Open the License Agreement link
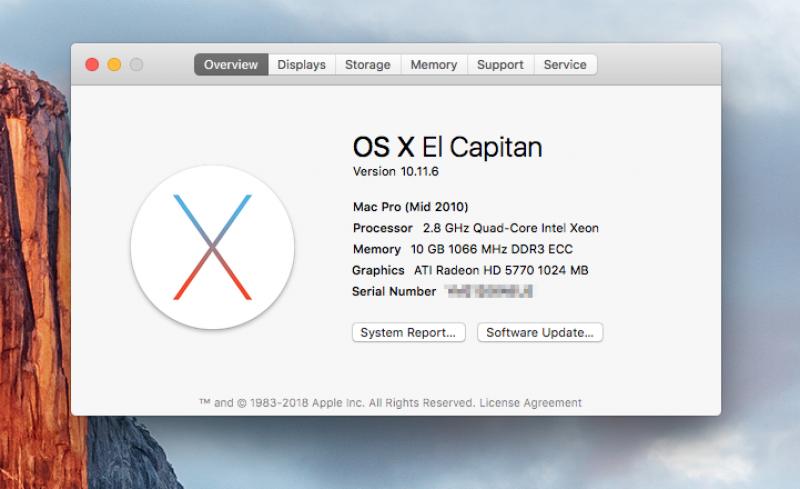Viewport: 800px width, 489px height. pyautogui.click(x=531, y=403)
